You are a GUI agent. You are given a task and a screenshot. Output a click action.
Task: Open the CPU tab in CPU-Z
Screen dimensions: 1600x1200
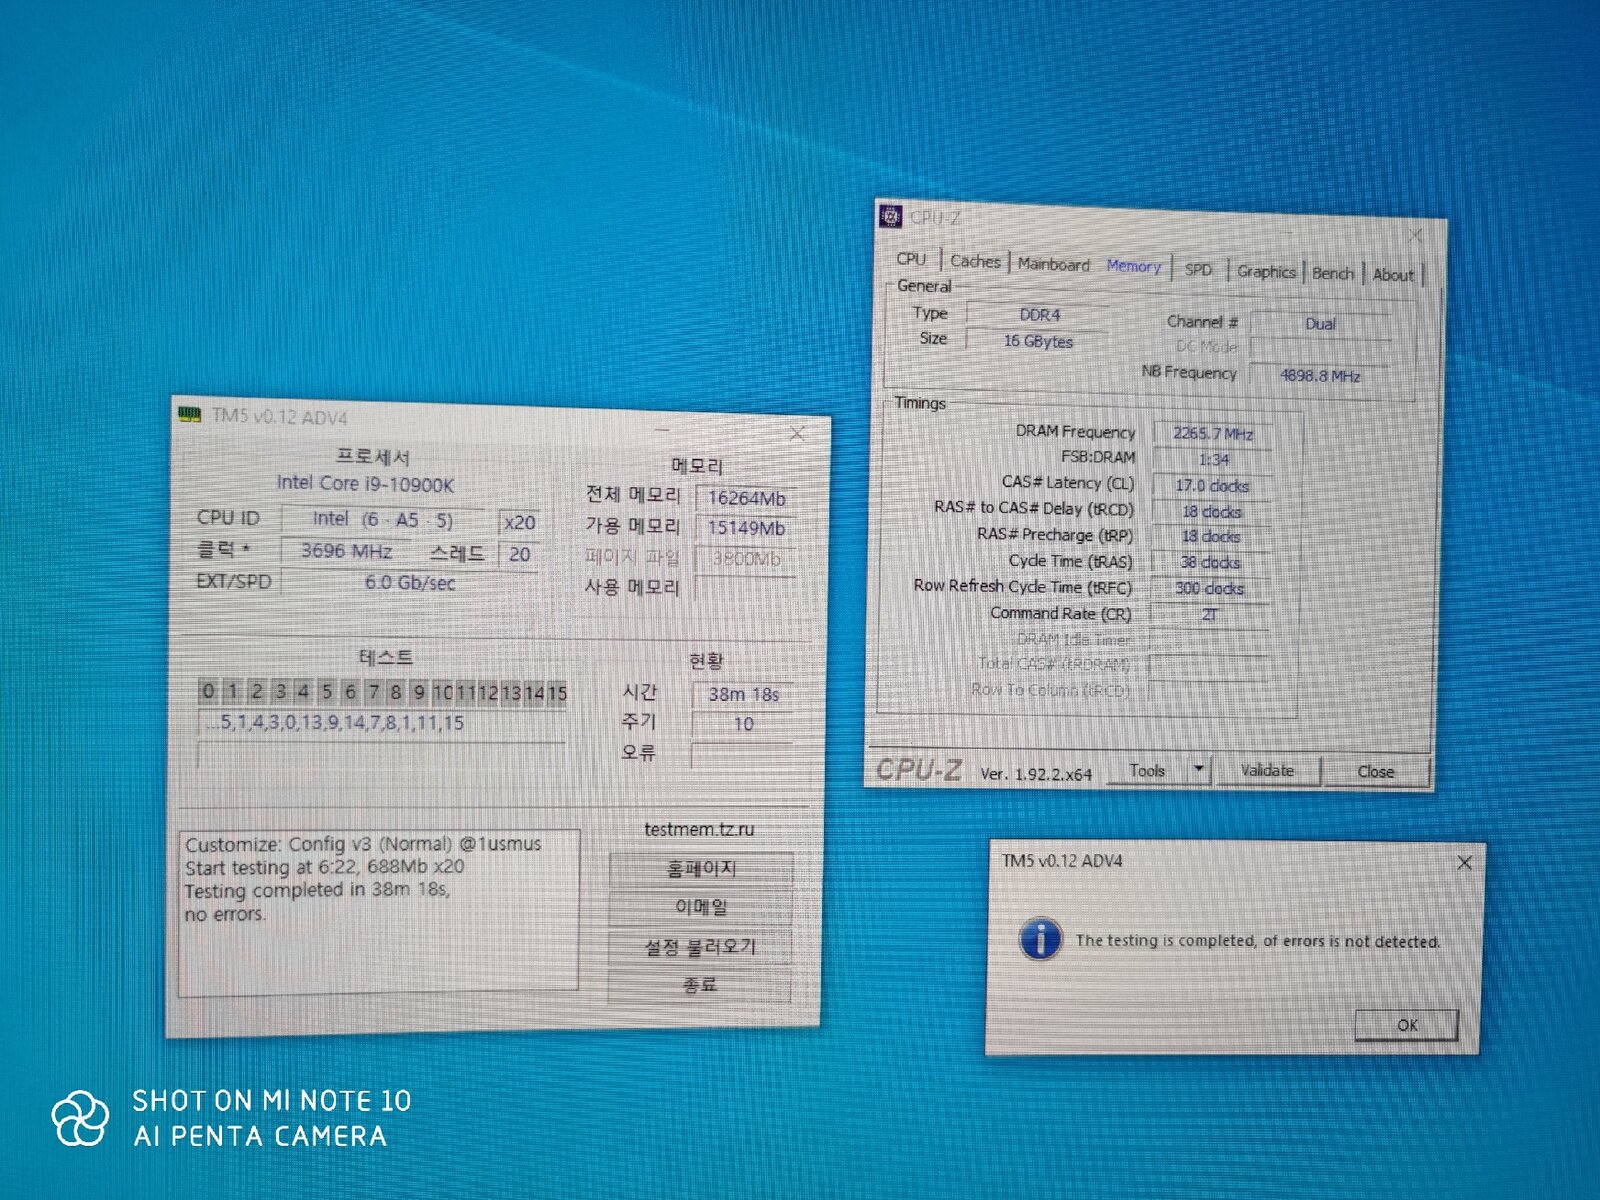click(911, 258)
